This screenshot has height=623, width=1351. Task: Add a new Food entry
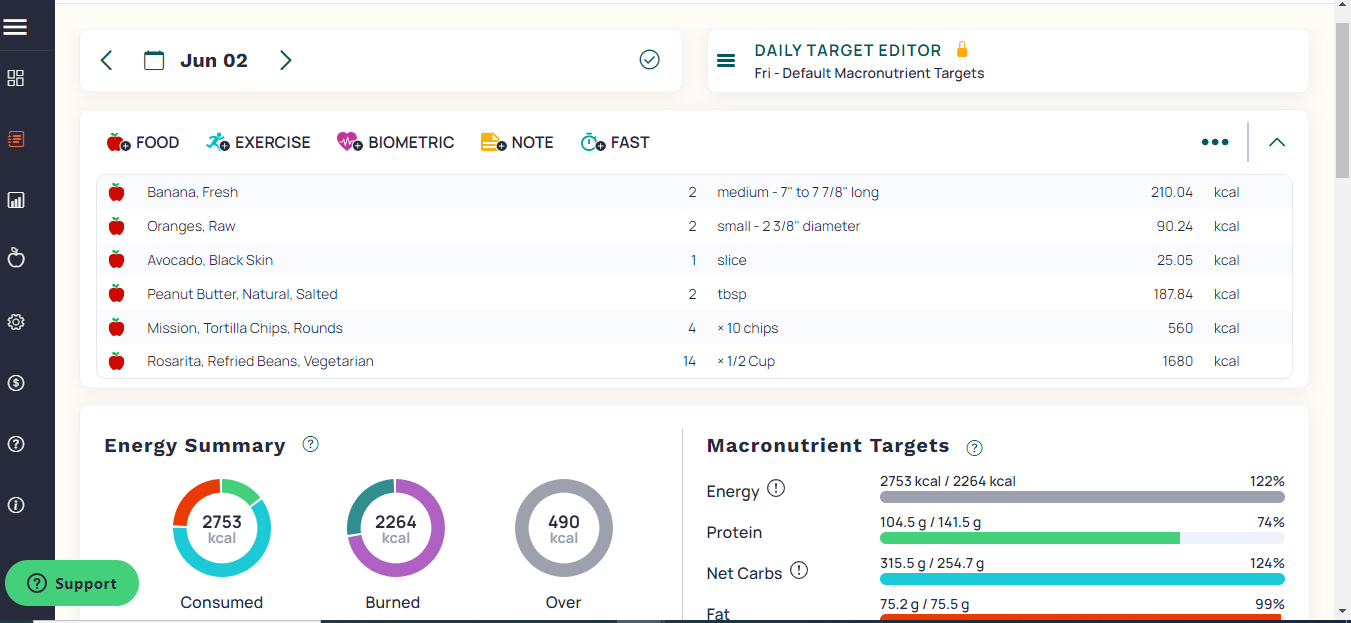click(143, 142)
